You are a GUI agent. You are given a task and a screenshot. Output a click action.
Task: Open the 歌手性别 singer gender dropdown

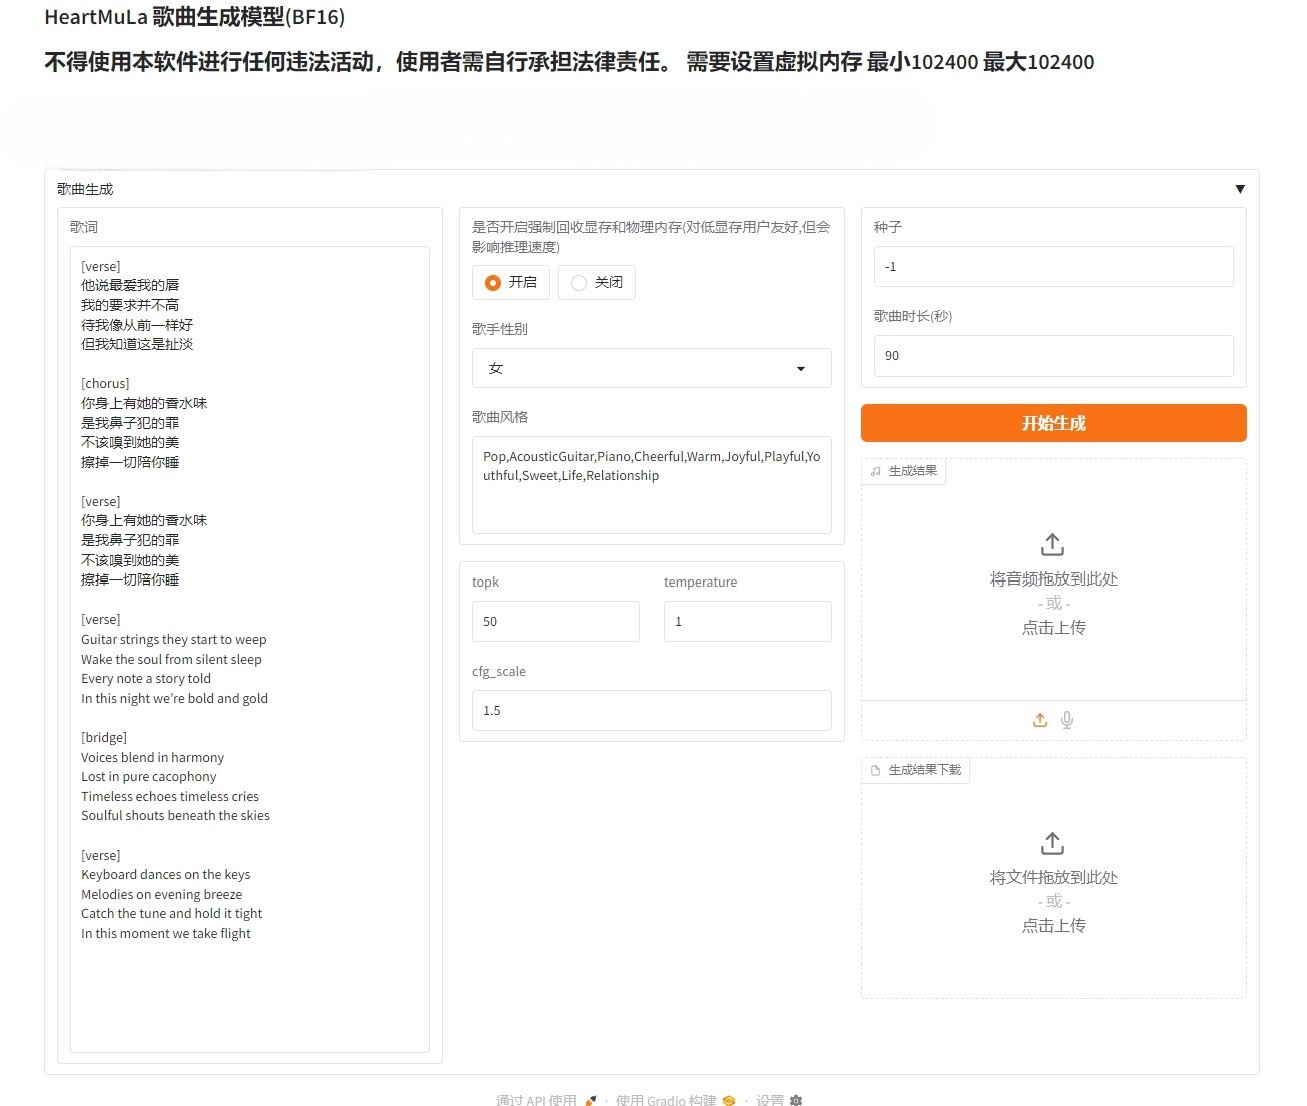click(650, 368)
